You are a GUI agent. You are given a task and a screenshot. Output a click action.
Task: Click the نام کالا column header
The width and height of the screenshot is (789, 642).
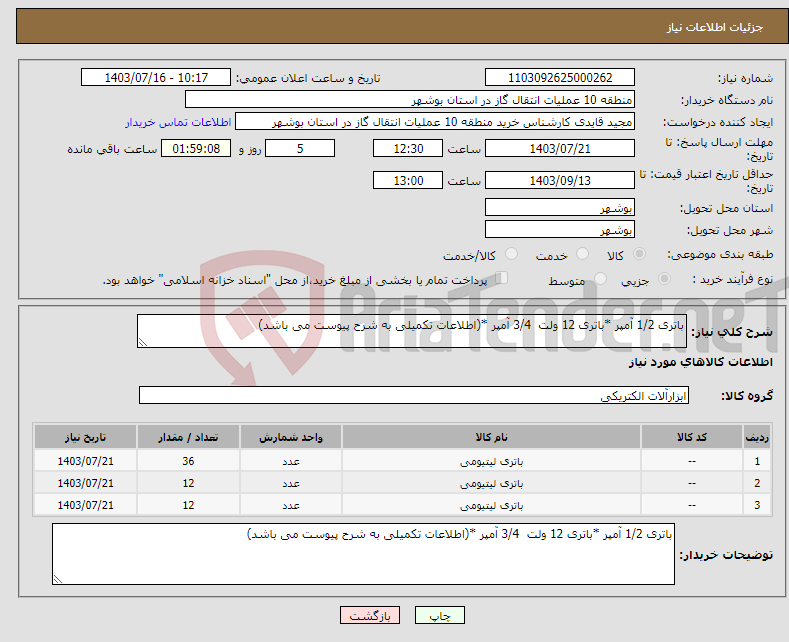coord(491,437)
